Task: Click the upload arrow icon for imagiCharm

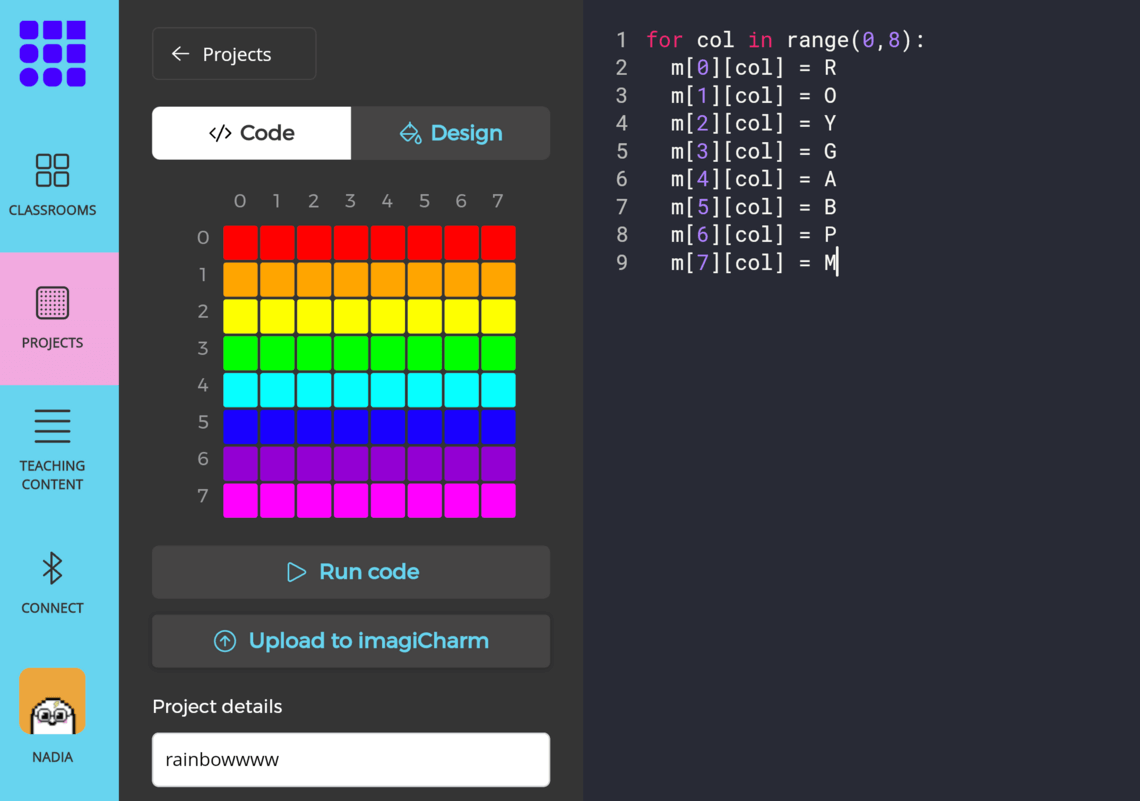Action: point(225,641)
